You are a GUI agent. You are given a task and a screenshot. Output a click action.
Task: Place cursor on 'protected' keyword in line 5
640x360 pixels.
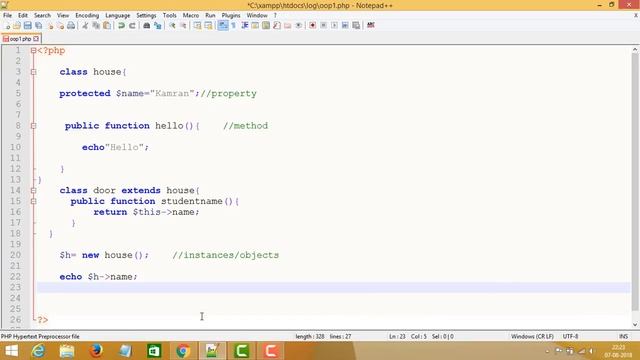pyautogui.click(x=85, y=93)
